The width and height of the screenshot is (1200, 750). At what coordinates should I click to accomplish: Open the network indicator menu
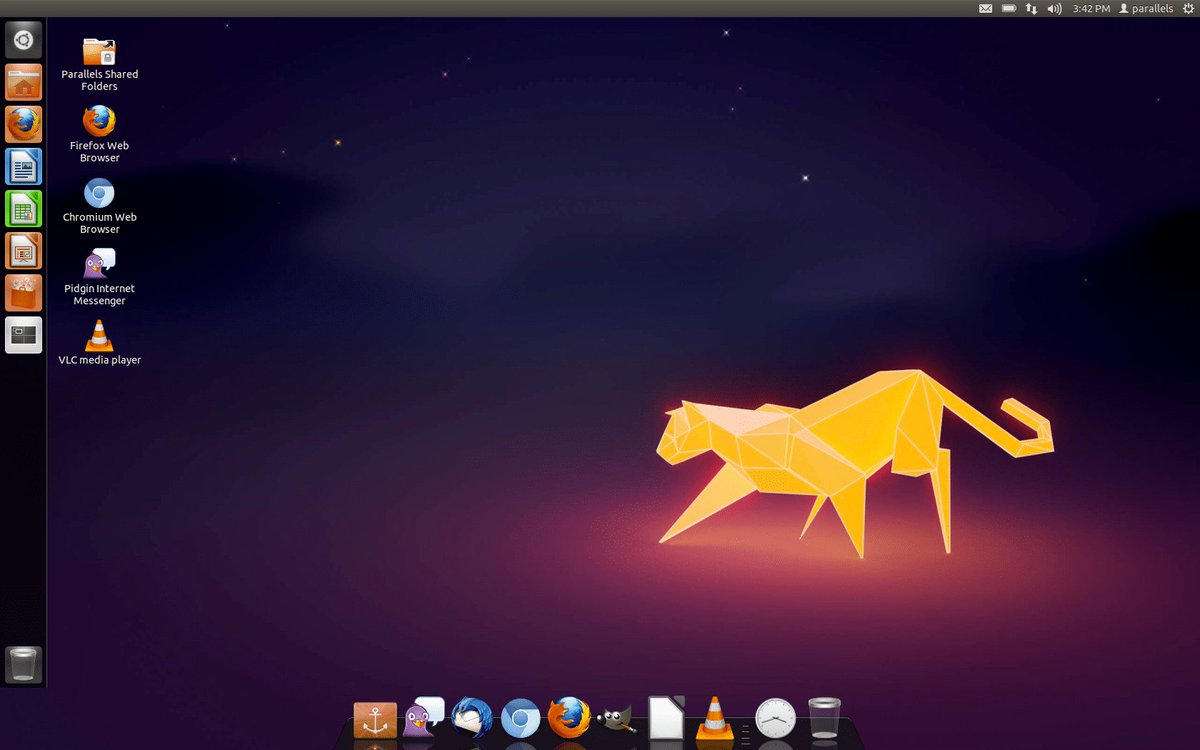coord(1032,8)
